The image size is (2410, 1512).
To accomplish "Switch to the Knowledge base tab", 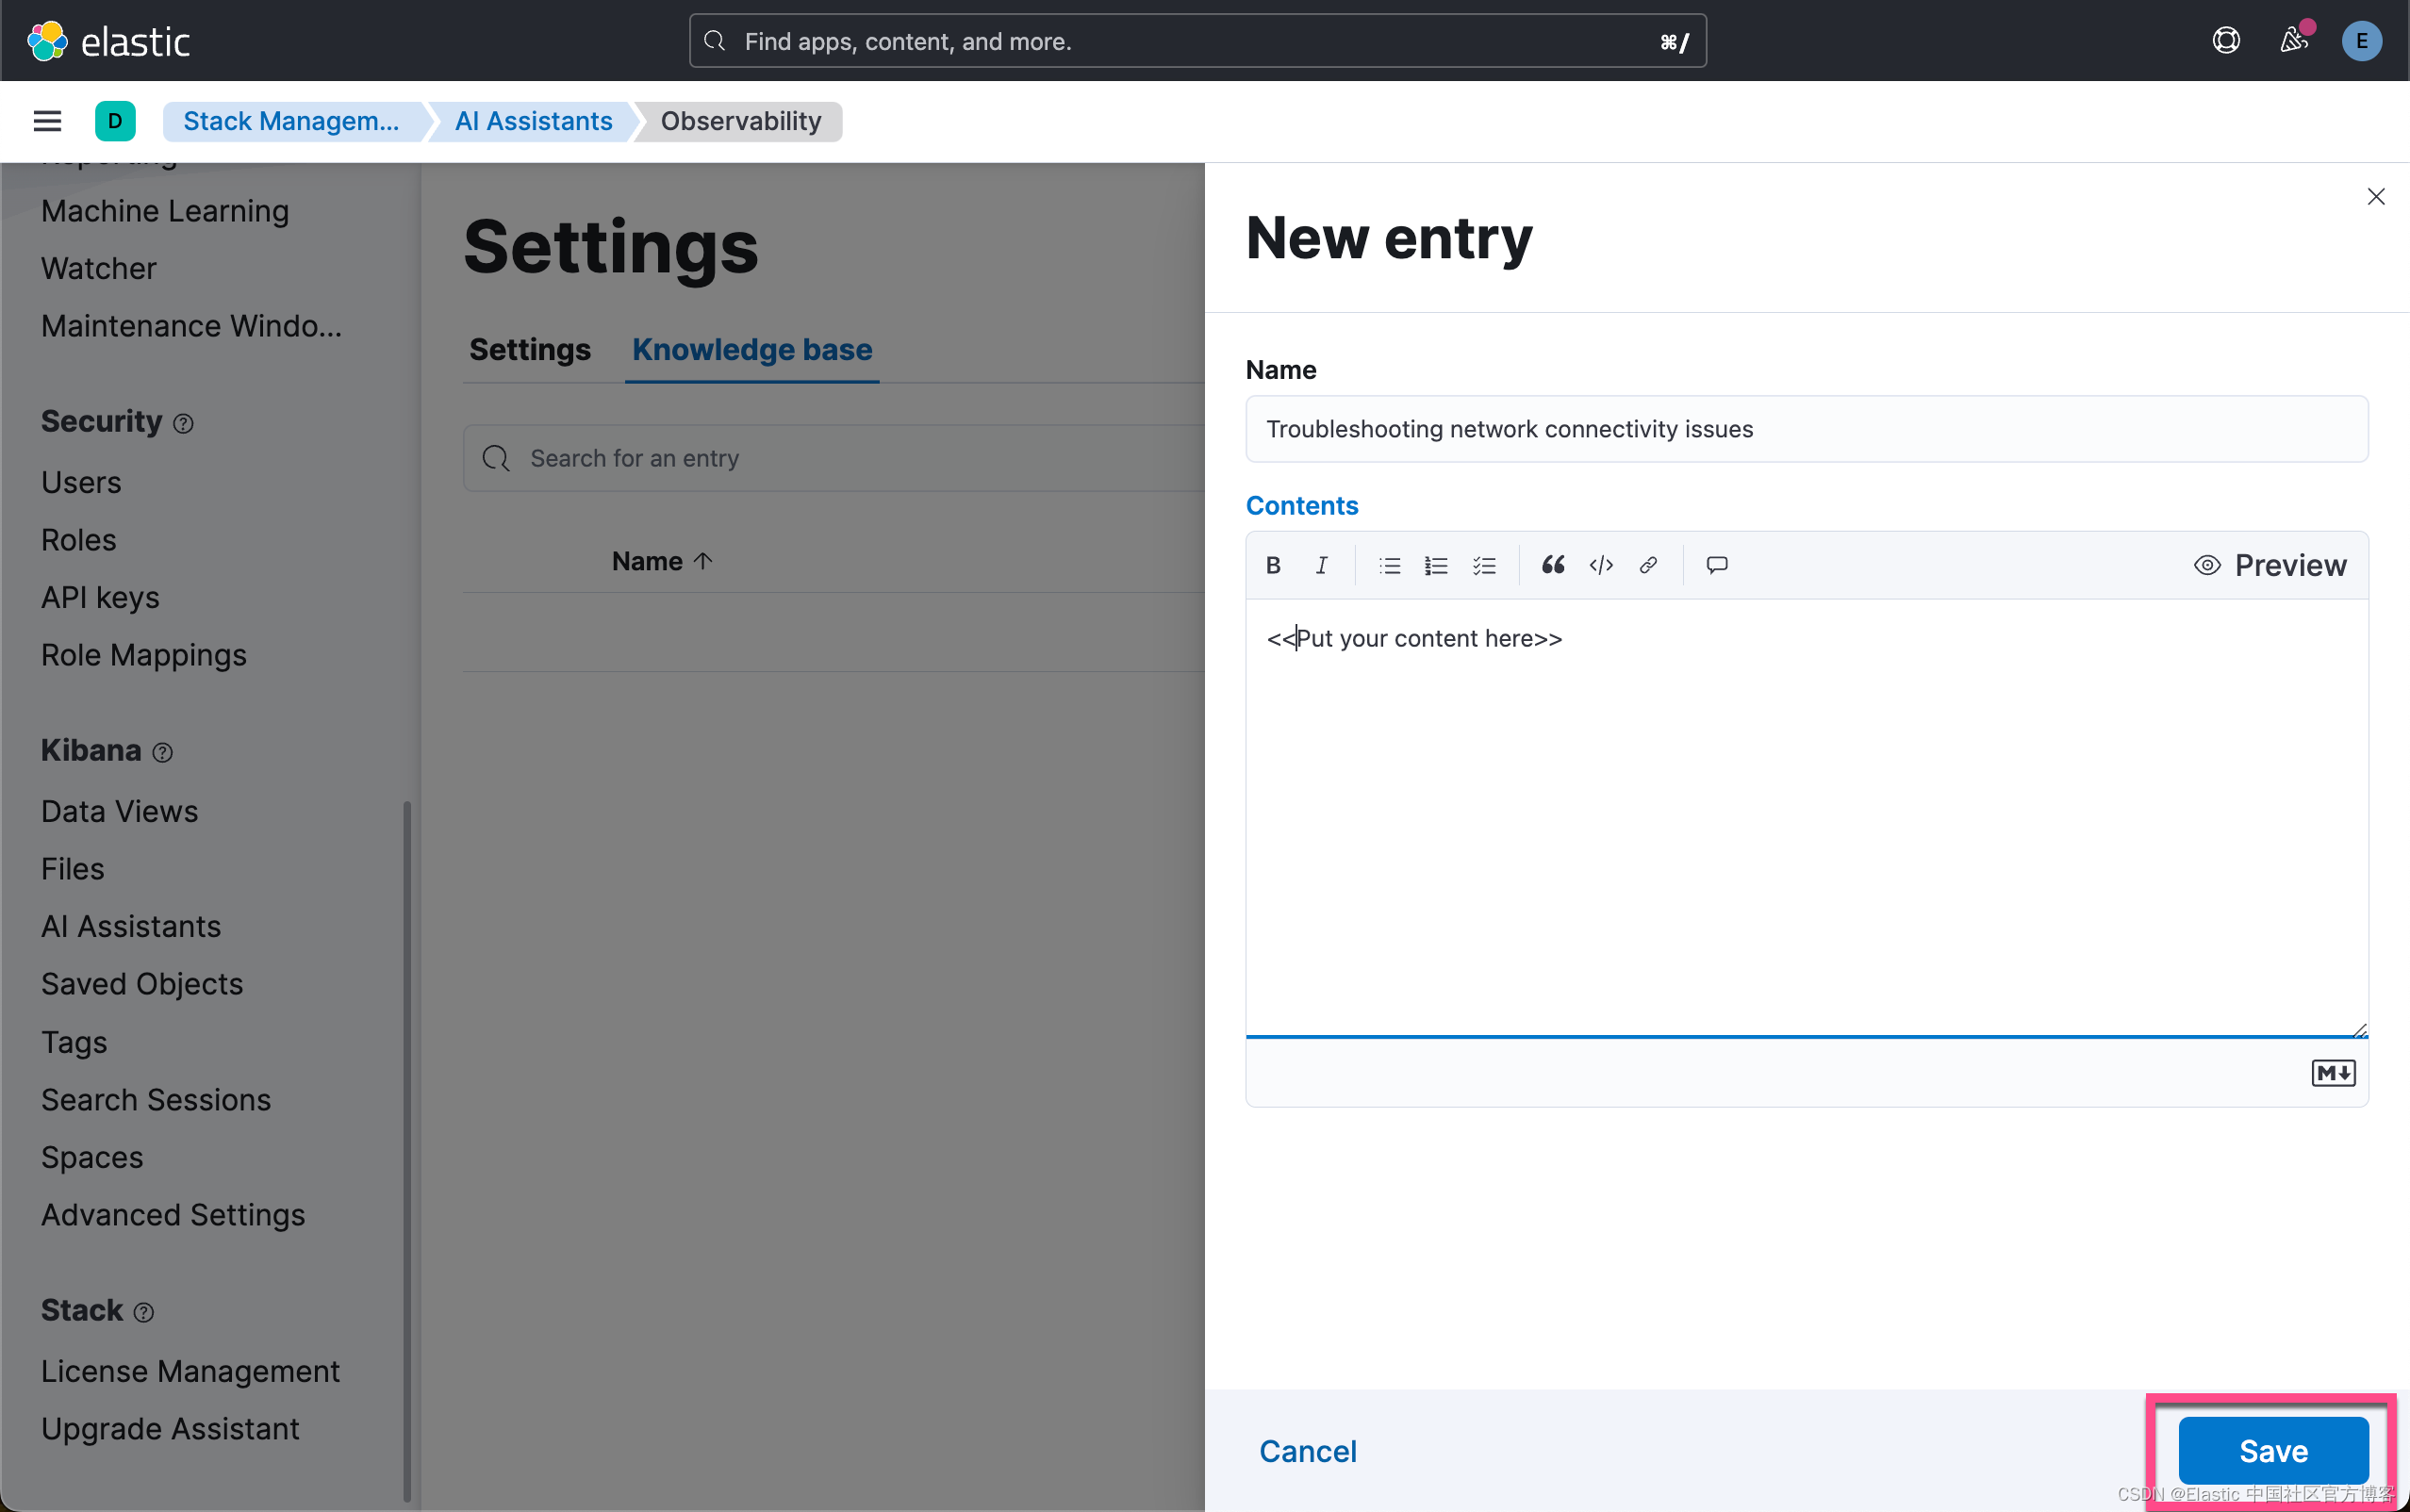I will (751, 349).
